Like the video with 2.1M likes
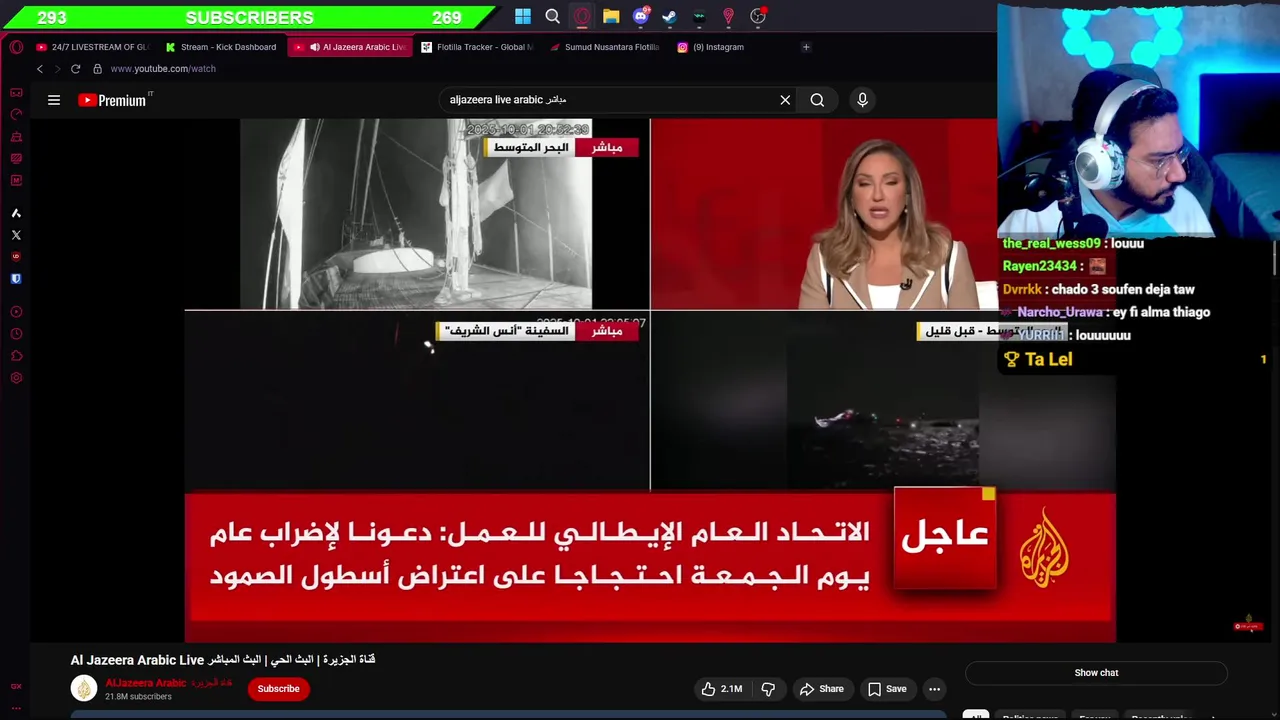The image size is (1280, 720). pyautogui.click(x=722, y=689)
